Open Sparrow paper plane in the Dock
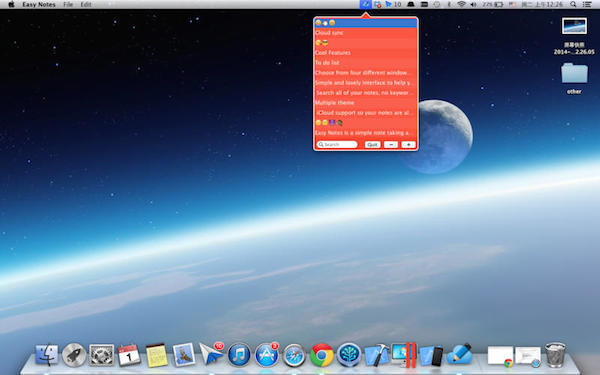Screen dimensions: 600x375 tap(211, 354)
